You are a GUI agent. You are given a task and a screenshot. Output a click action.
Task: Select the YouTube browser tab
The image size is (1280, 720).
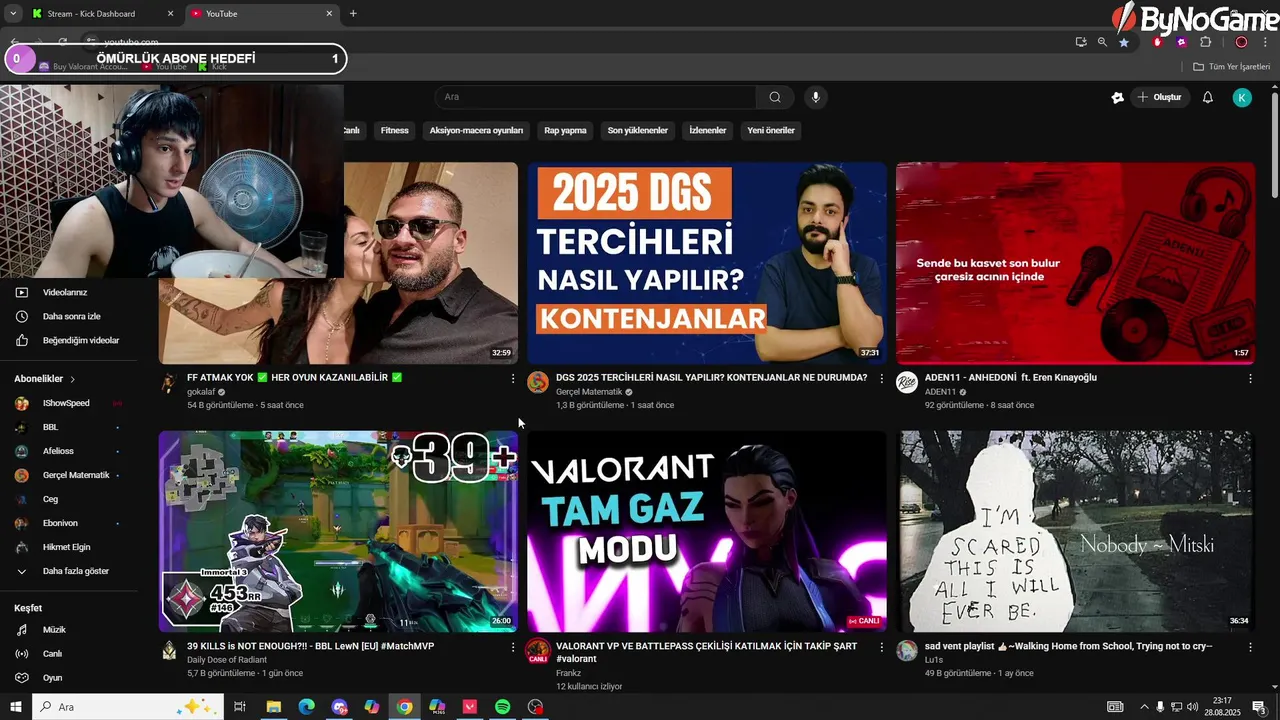[x=260, y=14]
